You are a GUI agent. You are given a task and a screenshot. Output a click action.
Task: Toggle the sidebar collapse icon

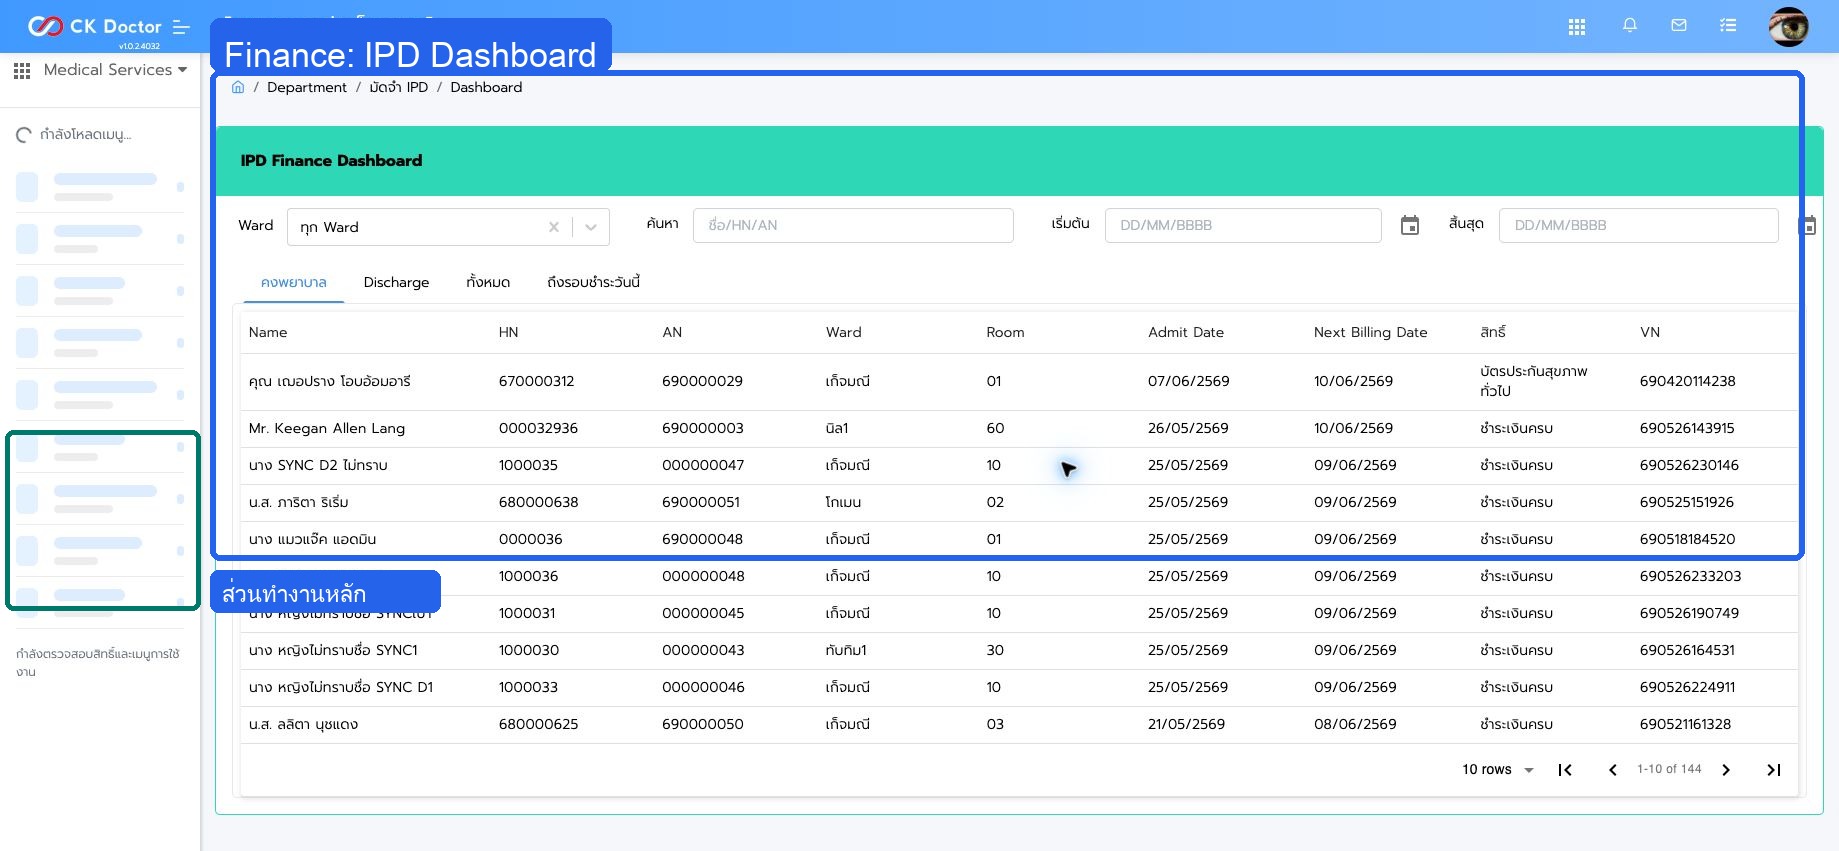tap(181, 27)
